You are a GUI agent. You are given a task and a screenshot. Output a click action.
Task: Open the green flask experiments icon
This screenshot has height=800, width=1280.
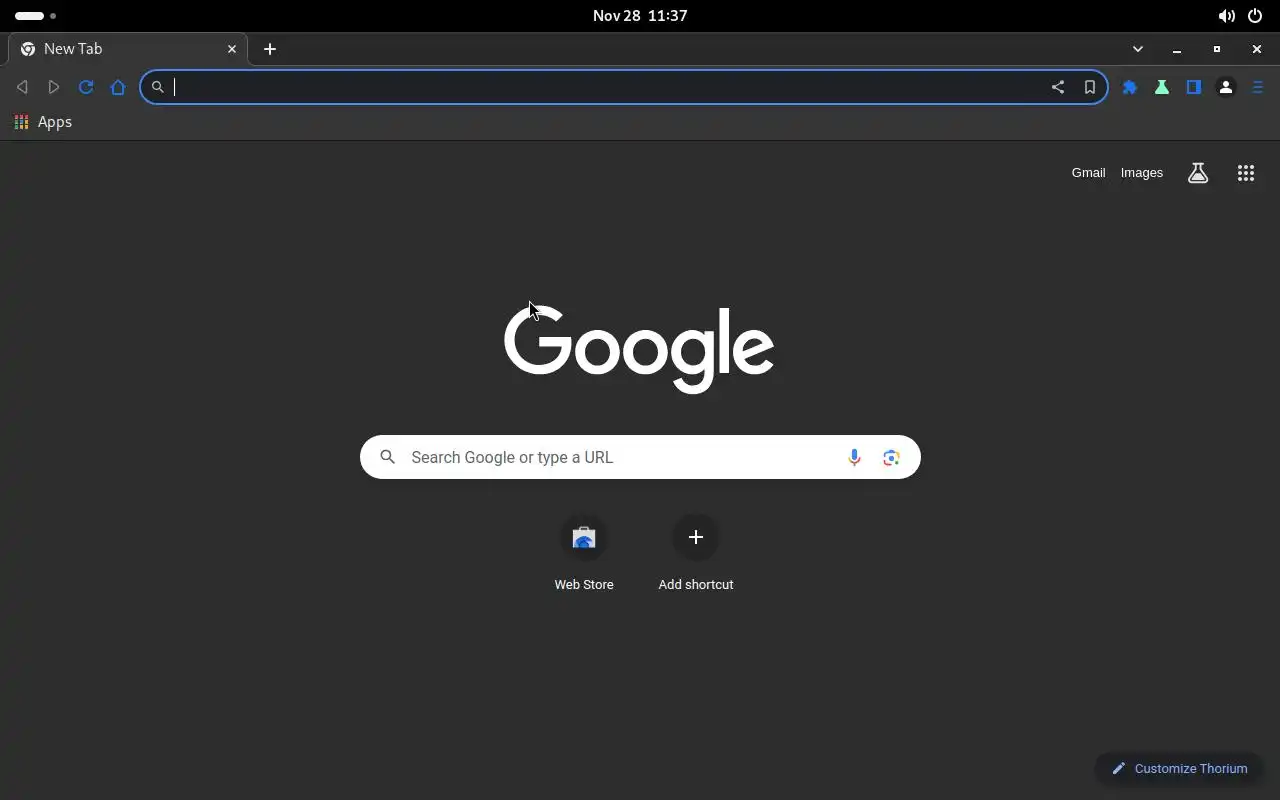click(1162, 87)
